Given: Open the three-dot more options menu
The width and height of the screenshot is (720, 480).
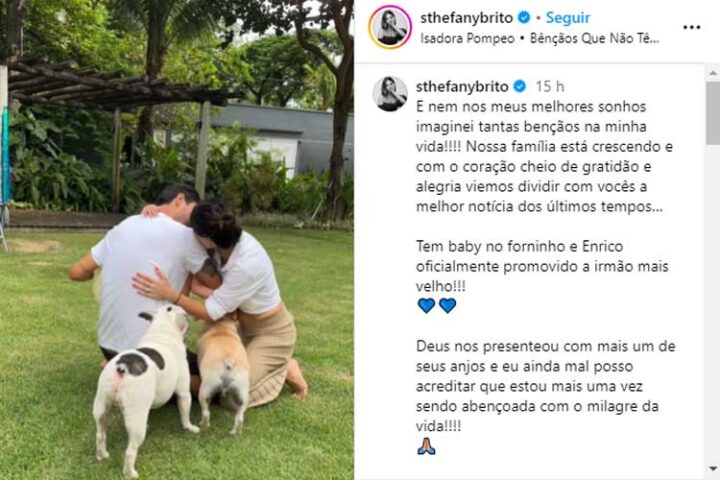Looking at the screenshot, I should pos(691,28).
